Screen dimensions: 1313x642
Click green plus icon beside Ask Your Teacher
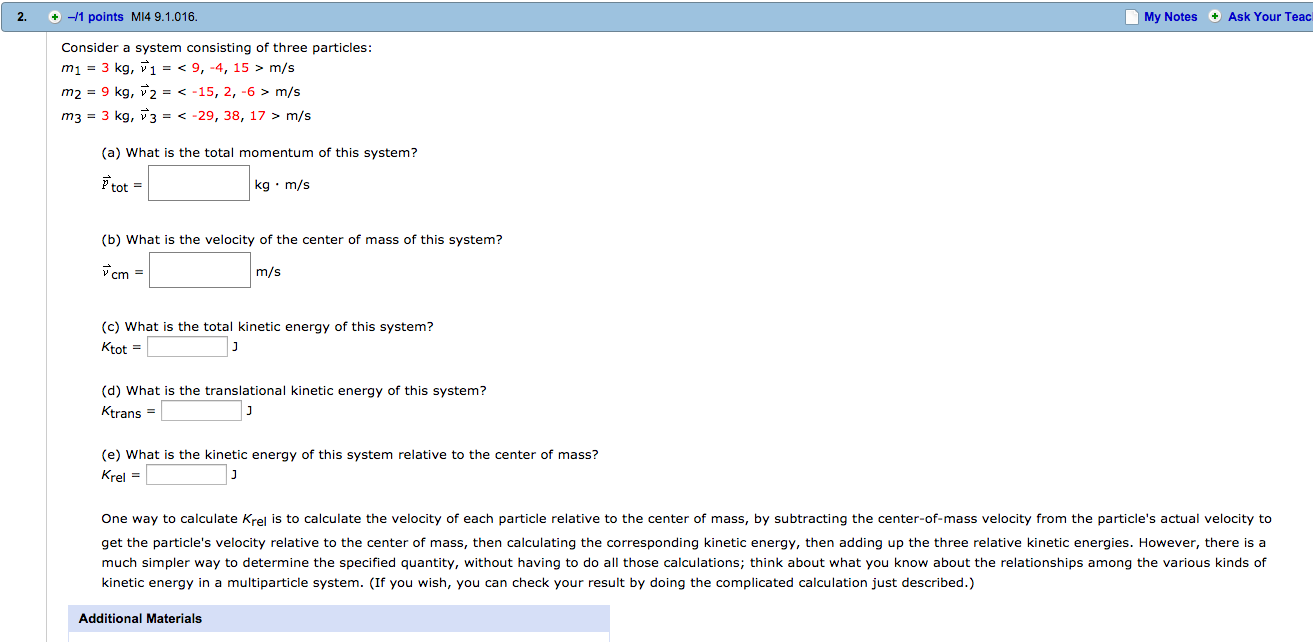(1214, 16)
